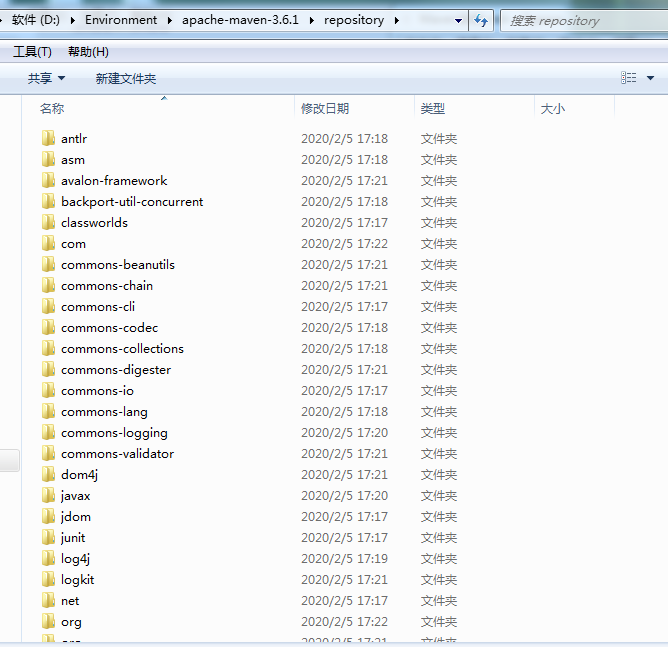Expand address bar history dropdown
The height and width of the screenshot is (647, 668).
tap(458, 20)
